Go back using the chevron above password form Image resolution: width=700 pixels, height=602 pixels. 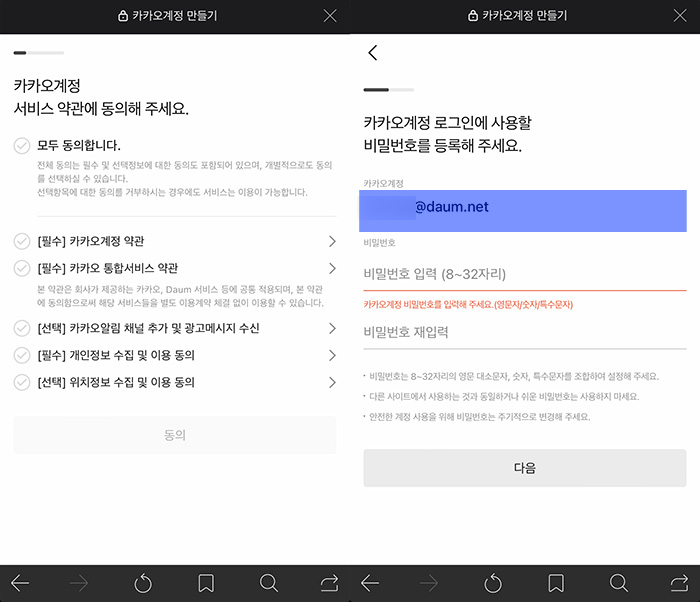(373, 53)
